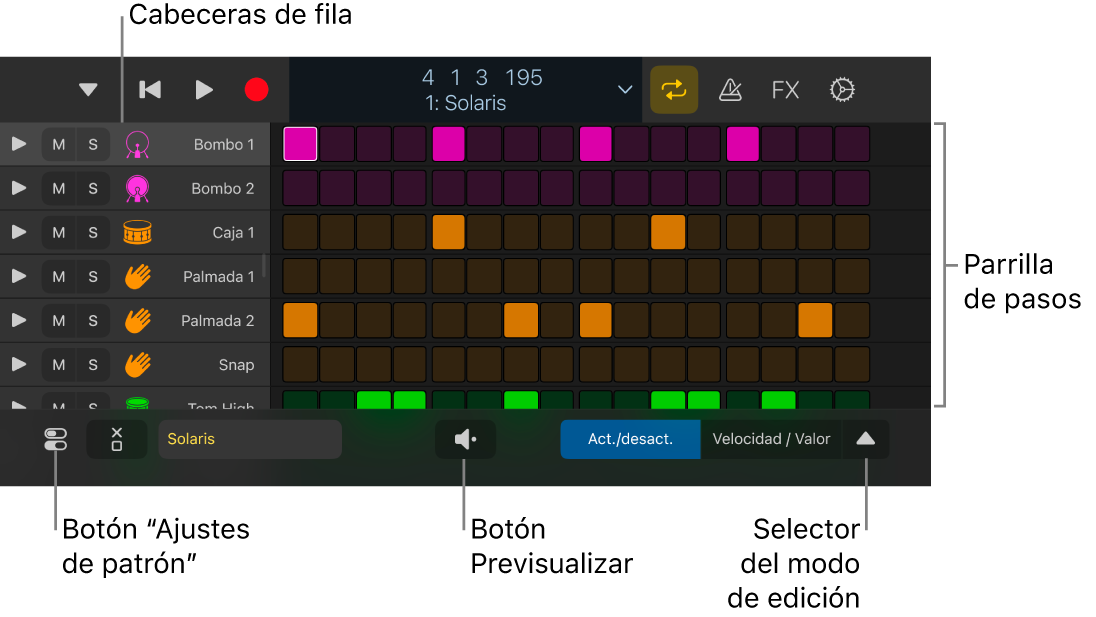
Task: Open song settings gear icon
Action: pyautogui.click(x=842, y=90)
